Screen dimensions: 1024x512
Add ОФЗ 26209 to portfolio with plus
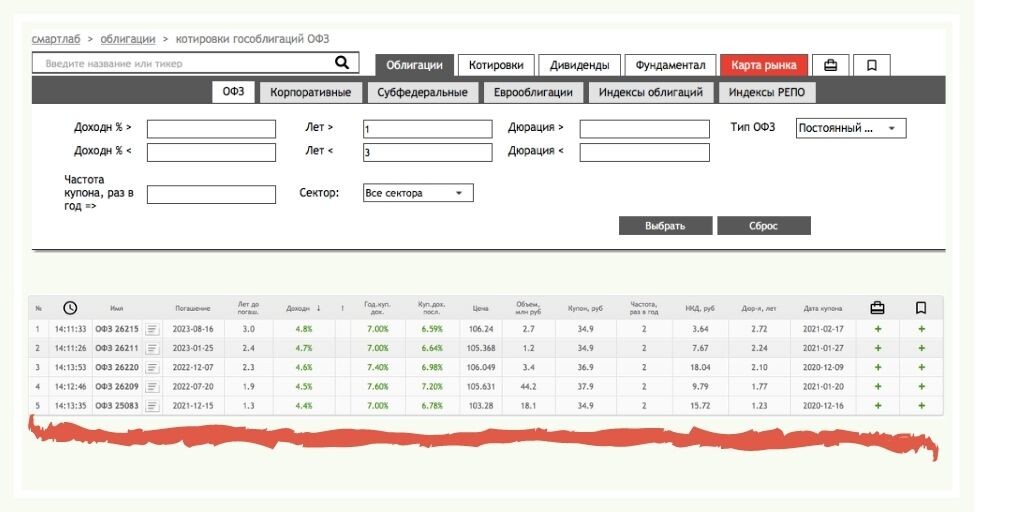click(x=878, y=387)
